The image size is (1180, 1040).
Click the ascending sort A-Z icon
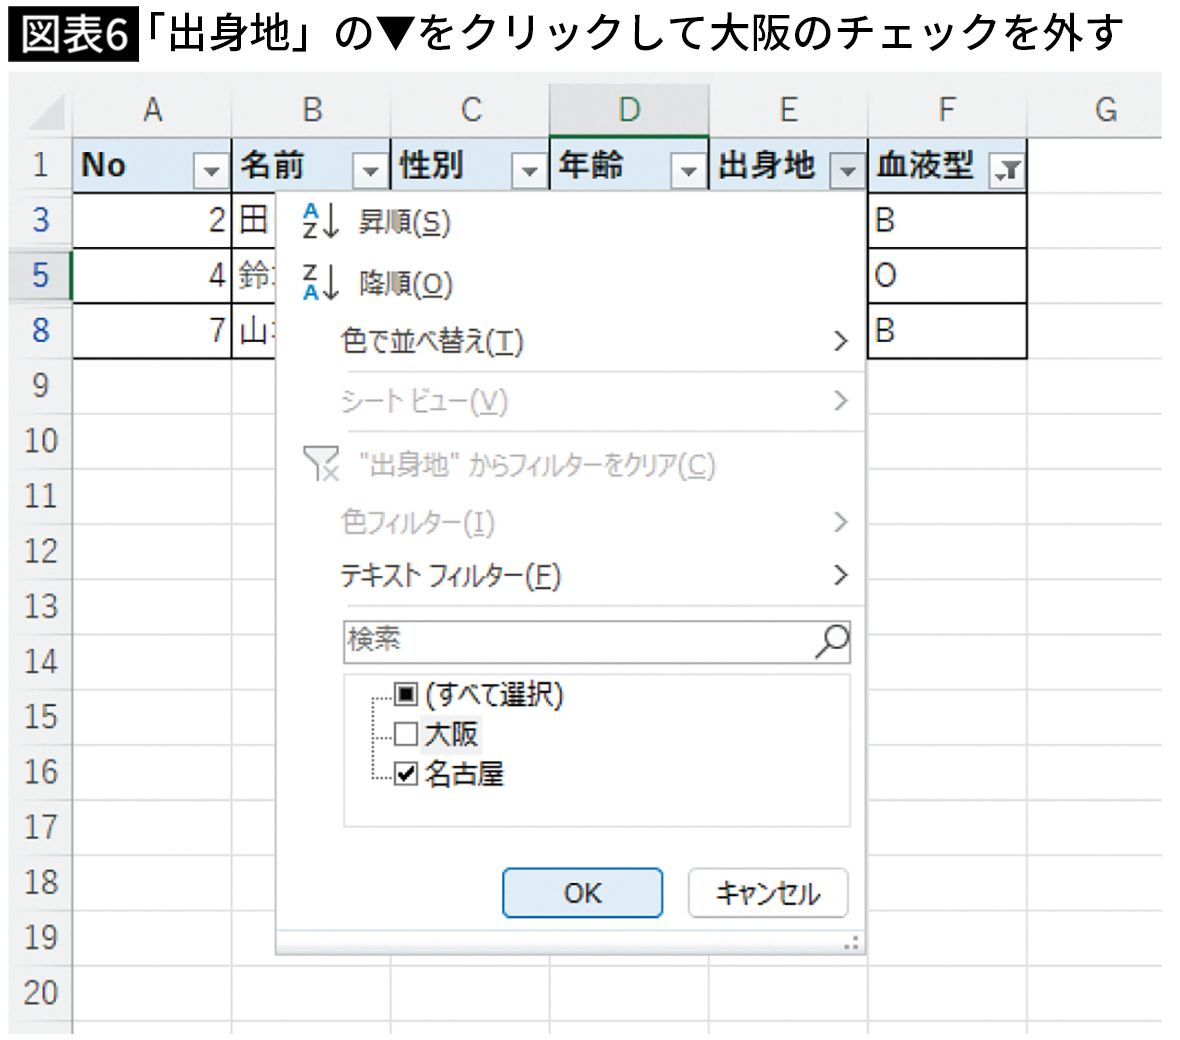(x=320, y=222)
